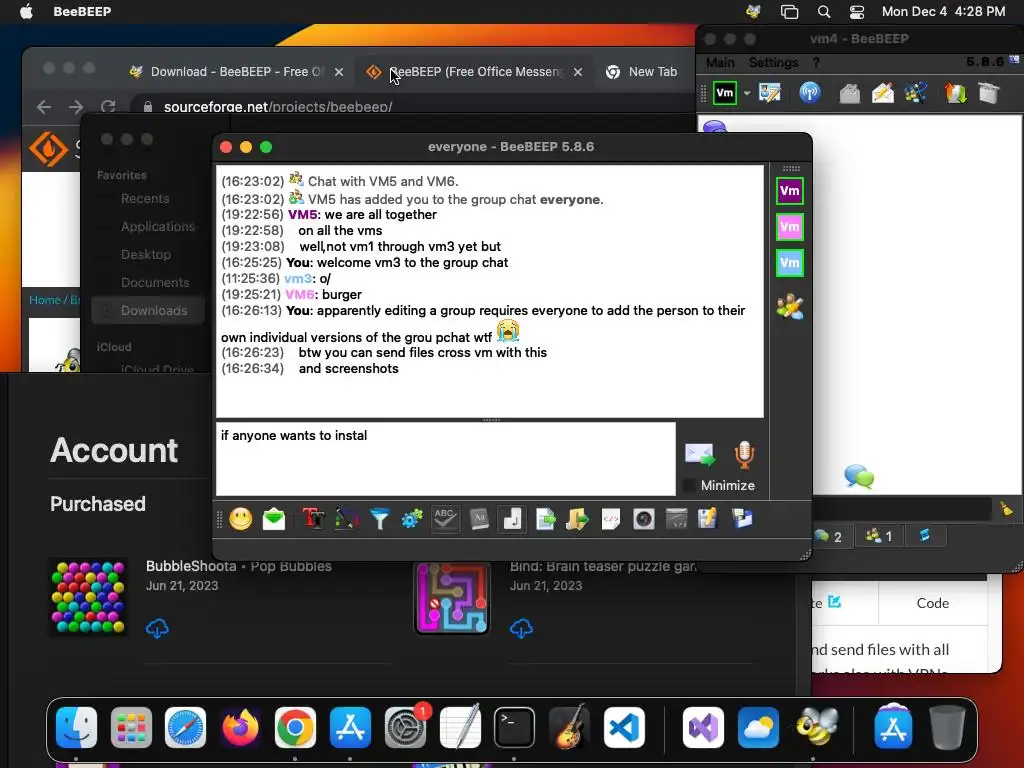Close the BeeBEEP Free Office Messenger tab
This screenshot has height=768, width=1024.
pos(578,72)
